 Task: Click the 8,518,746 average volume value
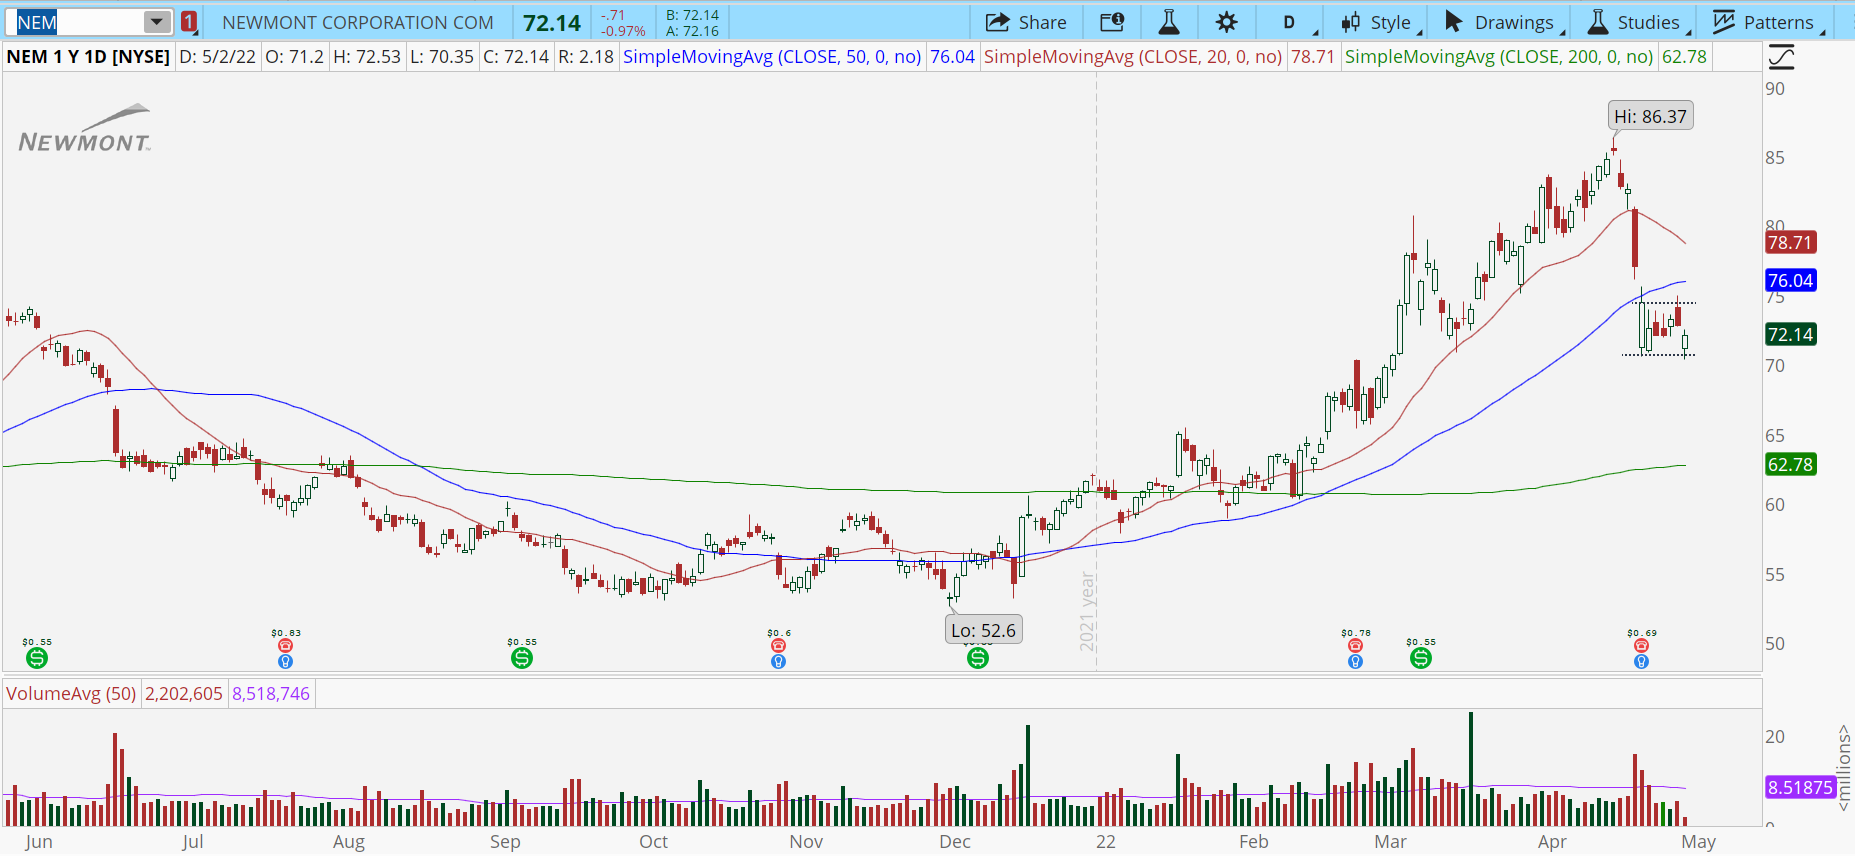[271, 693]
